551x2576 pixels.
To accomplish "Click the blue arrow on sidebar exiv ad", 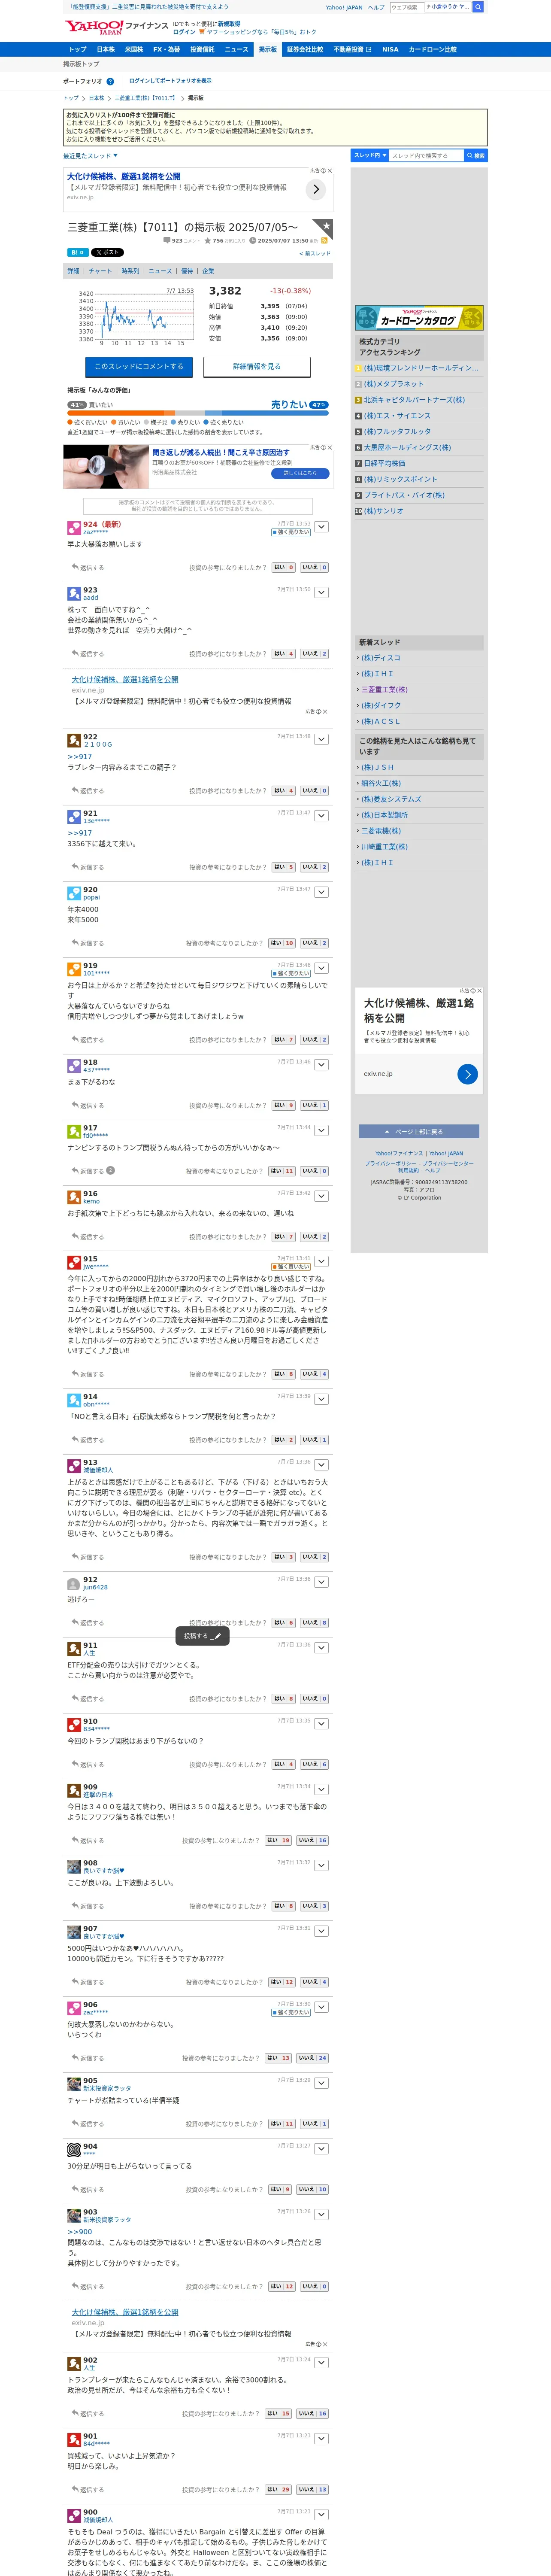I will pyautogui.click(x=467, y=1074).
